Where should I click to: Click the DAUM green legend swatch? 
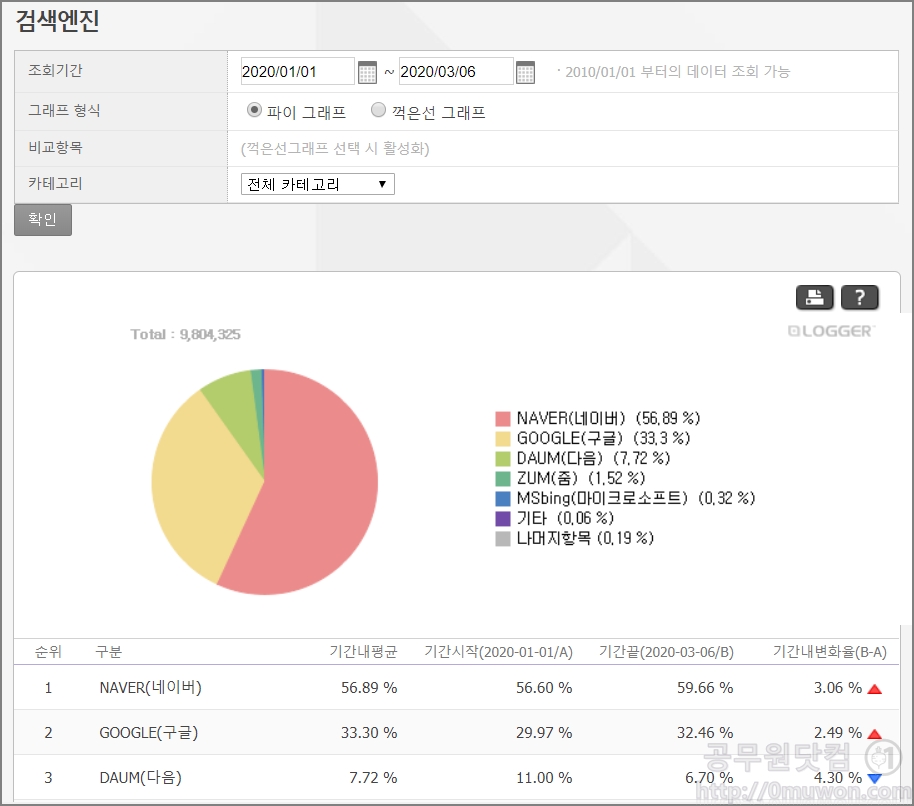coord(502,459)
